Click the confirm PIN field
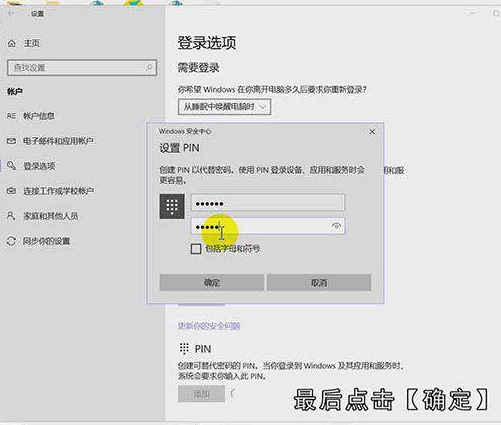The image size is (501, 425). pyautogui.click(x=268, y=226)
